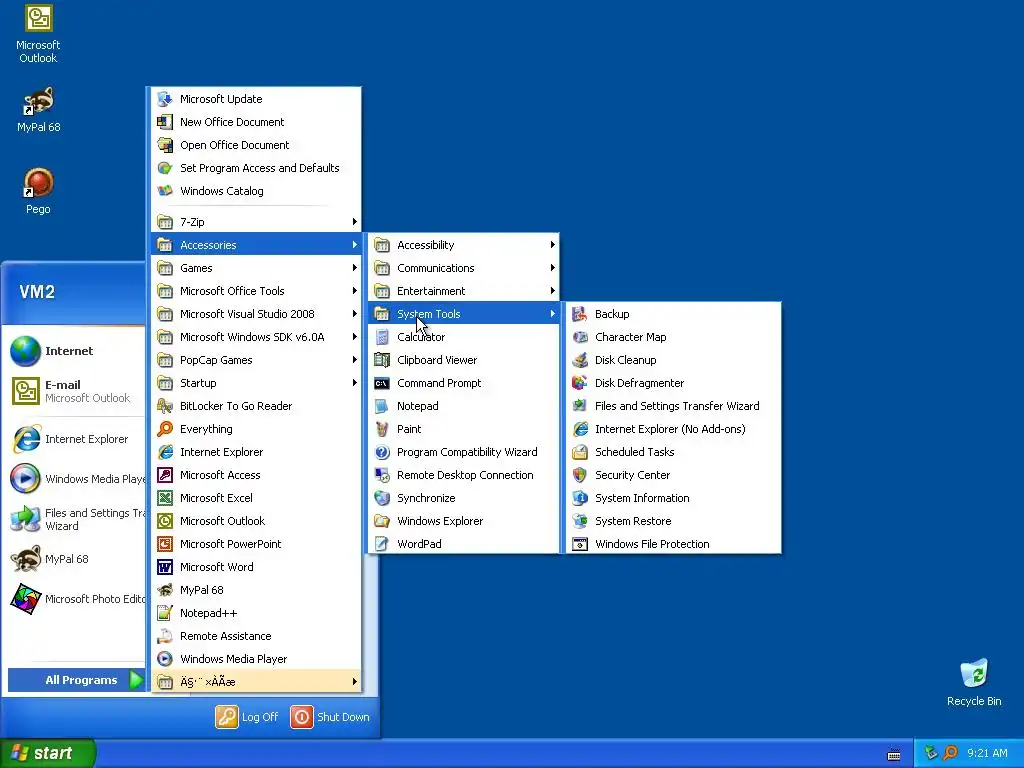Choose Open Office Document
This screenshot has height=768, width=1024.
pyautogui.click(x=256, y=145)
